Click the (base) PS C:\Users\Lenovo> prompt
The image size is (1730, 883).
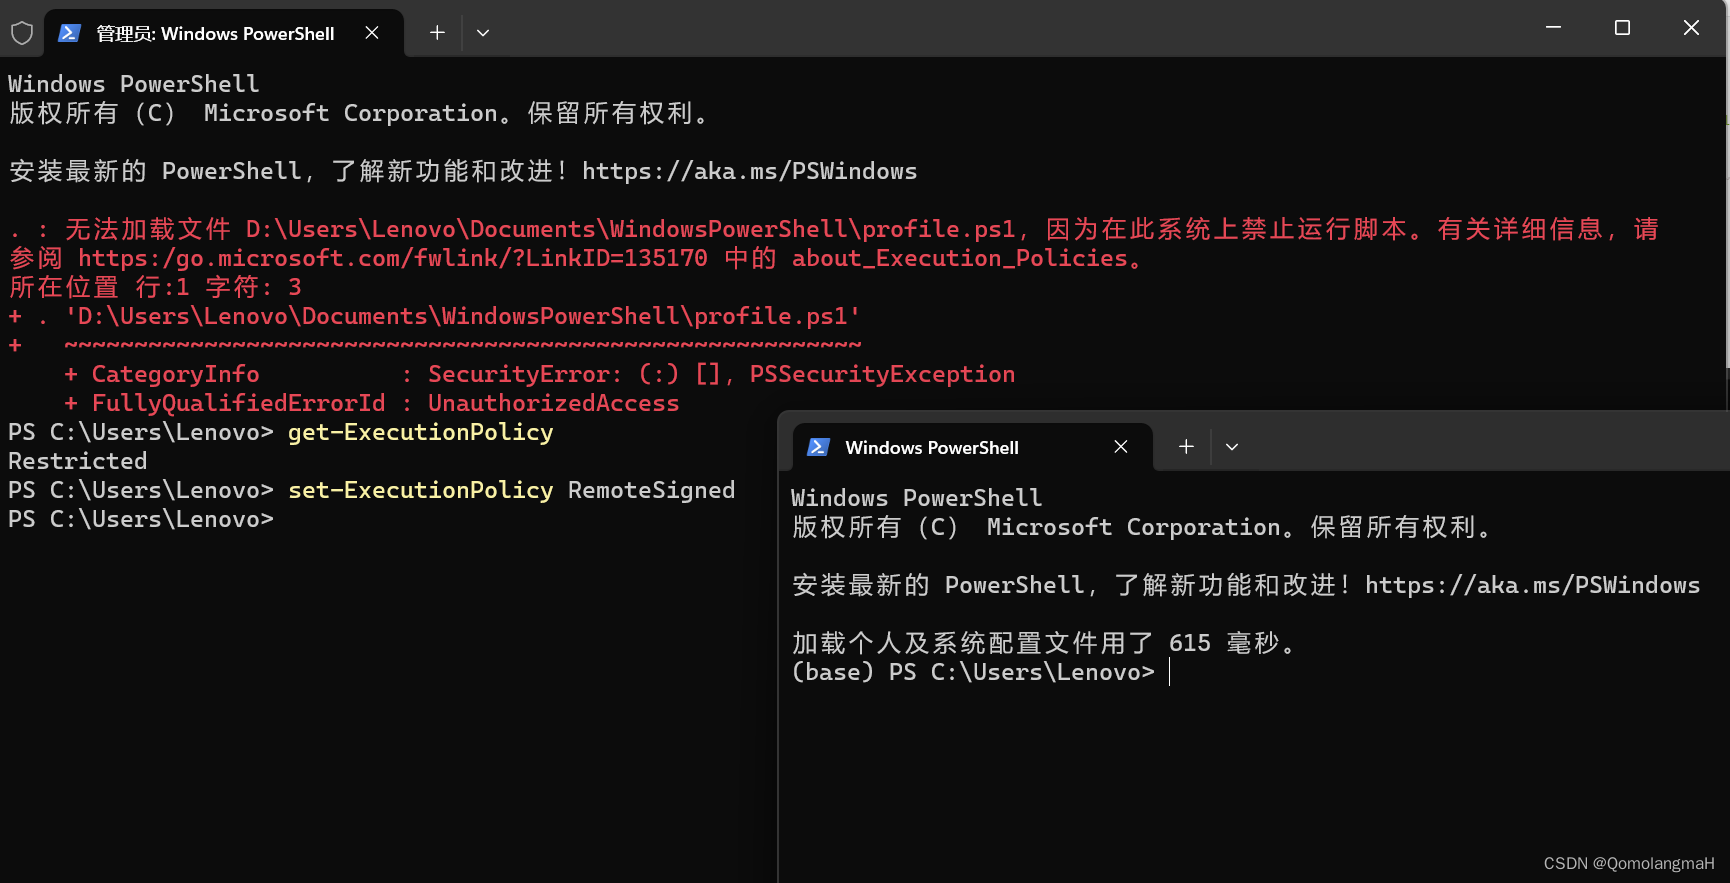pyautogui.click(x=973, y=672)
